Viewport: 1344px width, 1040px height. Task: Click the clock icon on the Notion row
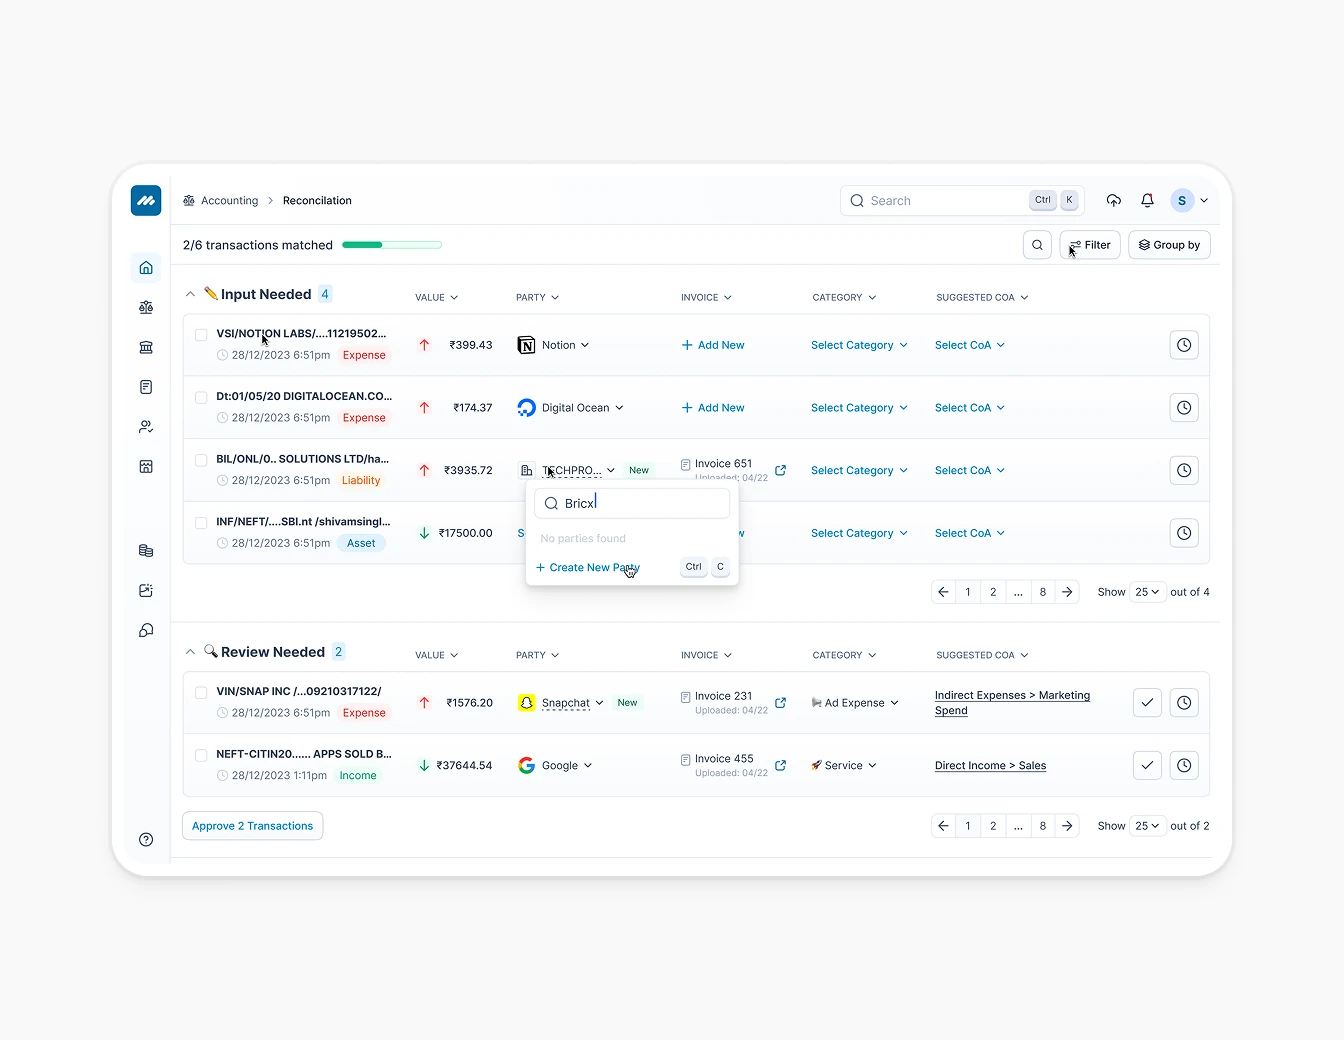[1184, 345]
